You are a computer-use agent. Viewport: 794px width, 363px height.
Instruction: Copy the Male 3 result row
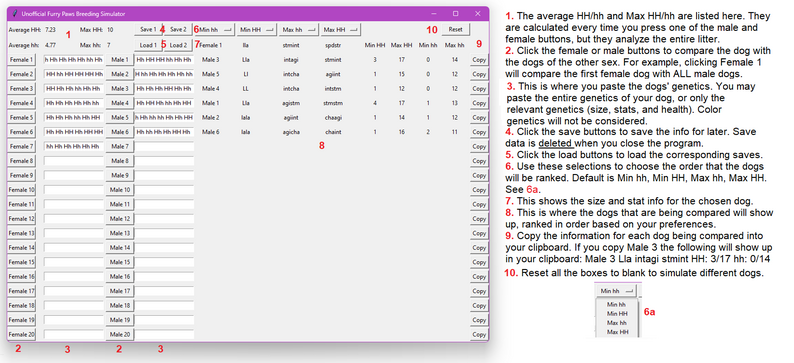tap(479, 60)
